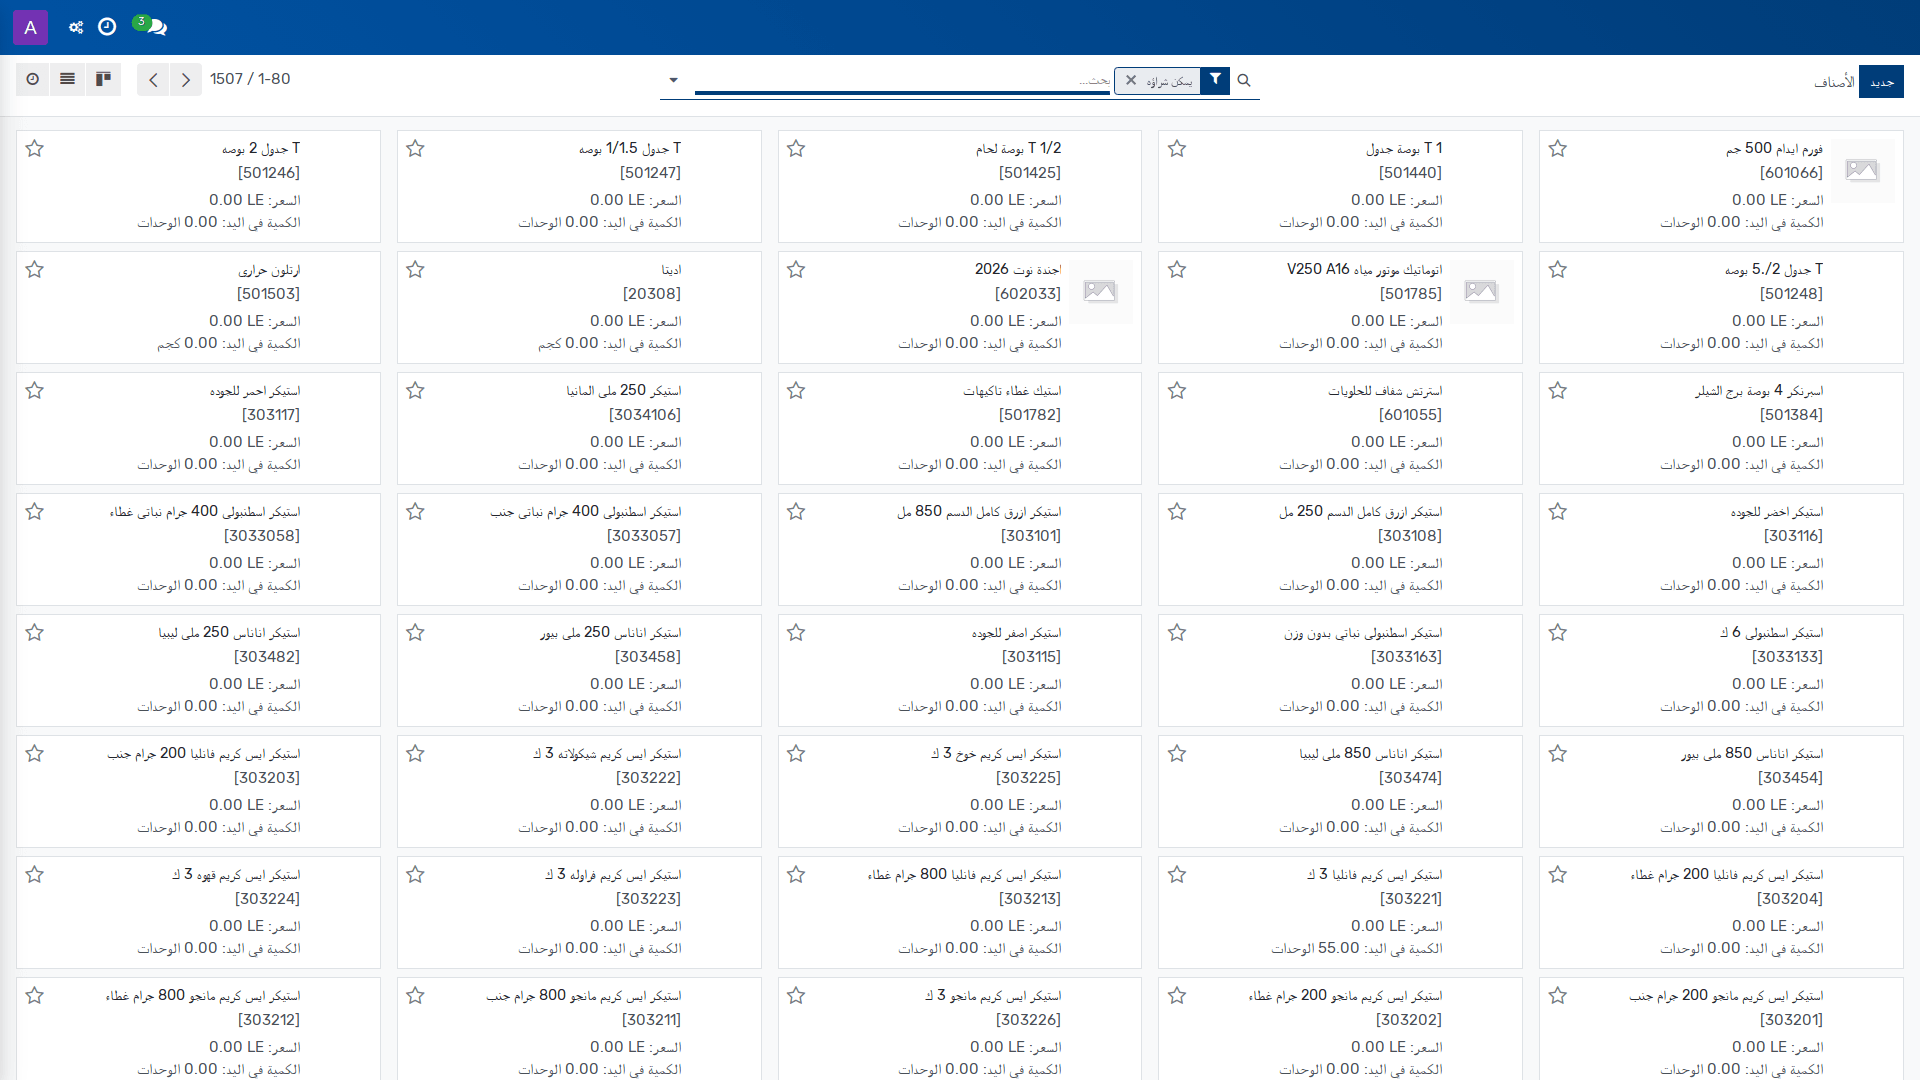Favorite product [501440] with its star
Screen dimensions: 1920x1080
point(1177,149)
